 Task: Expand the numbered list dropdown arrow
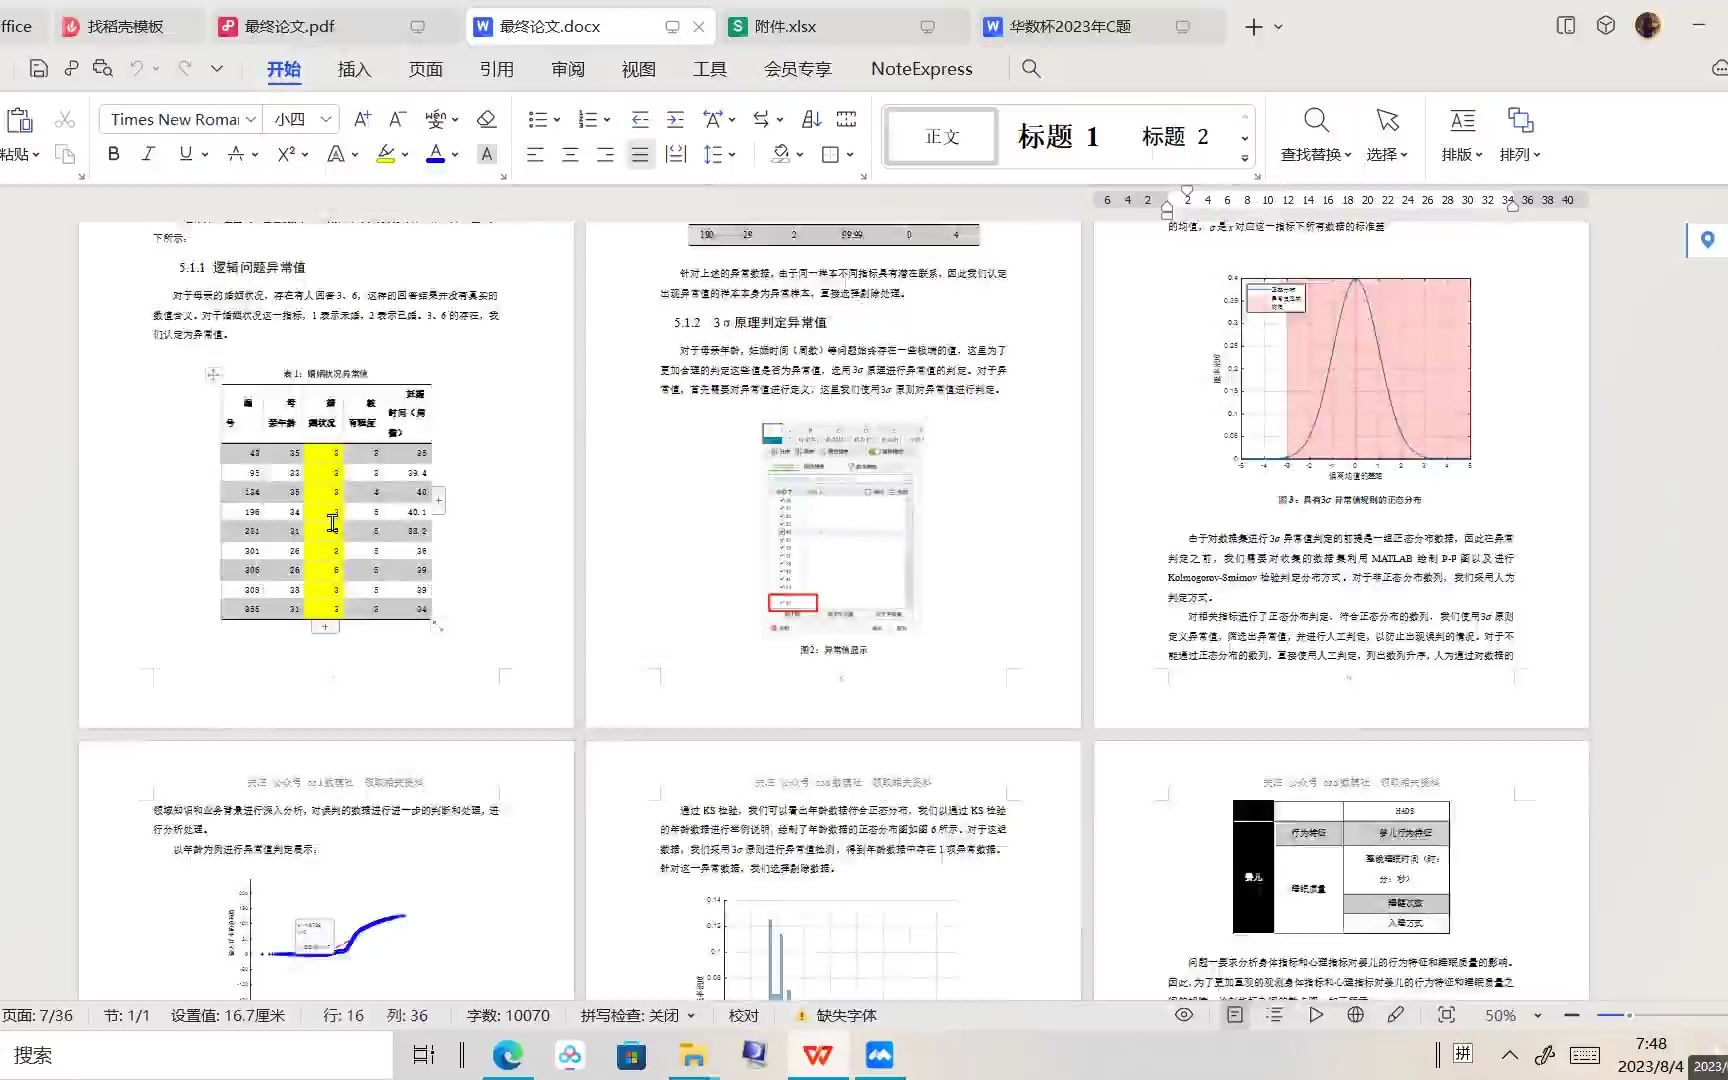tap(607, 120)
